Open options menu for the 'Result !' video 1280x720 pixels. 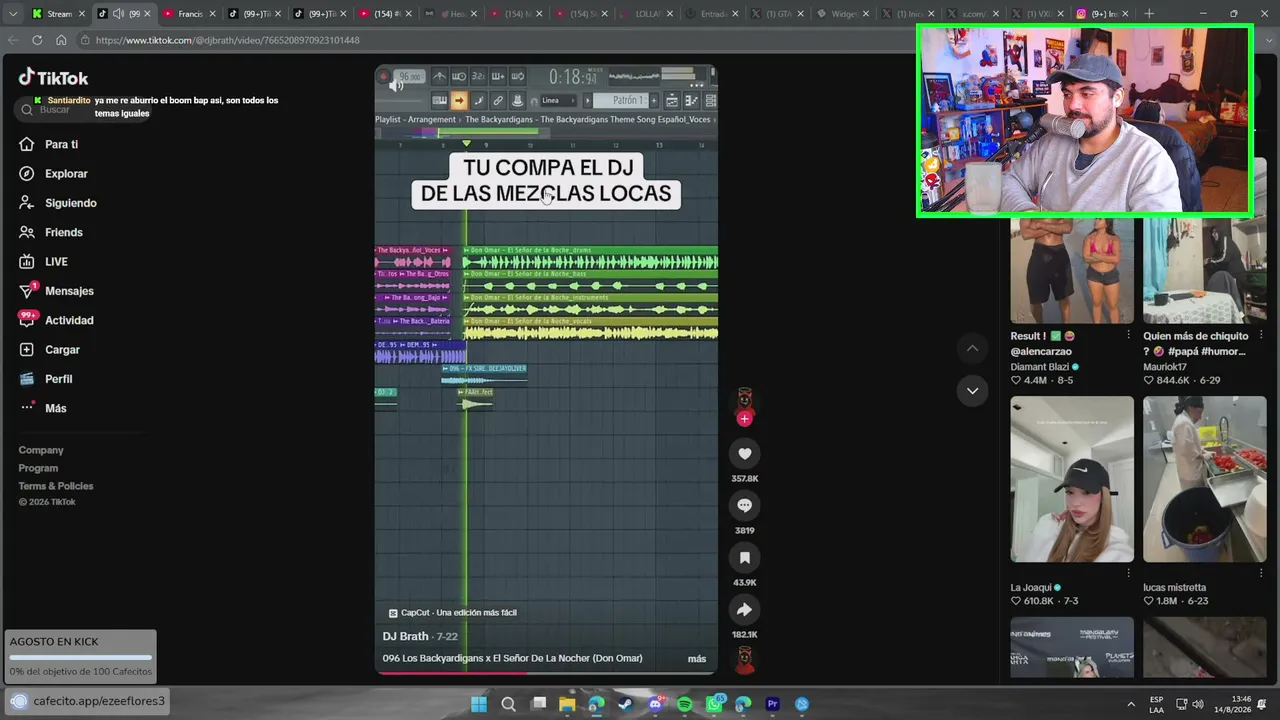tap(1128, 336)
